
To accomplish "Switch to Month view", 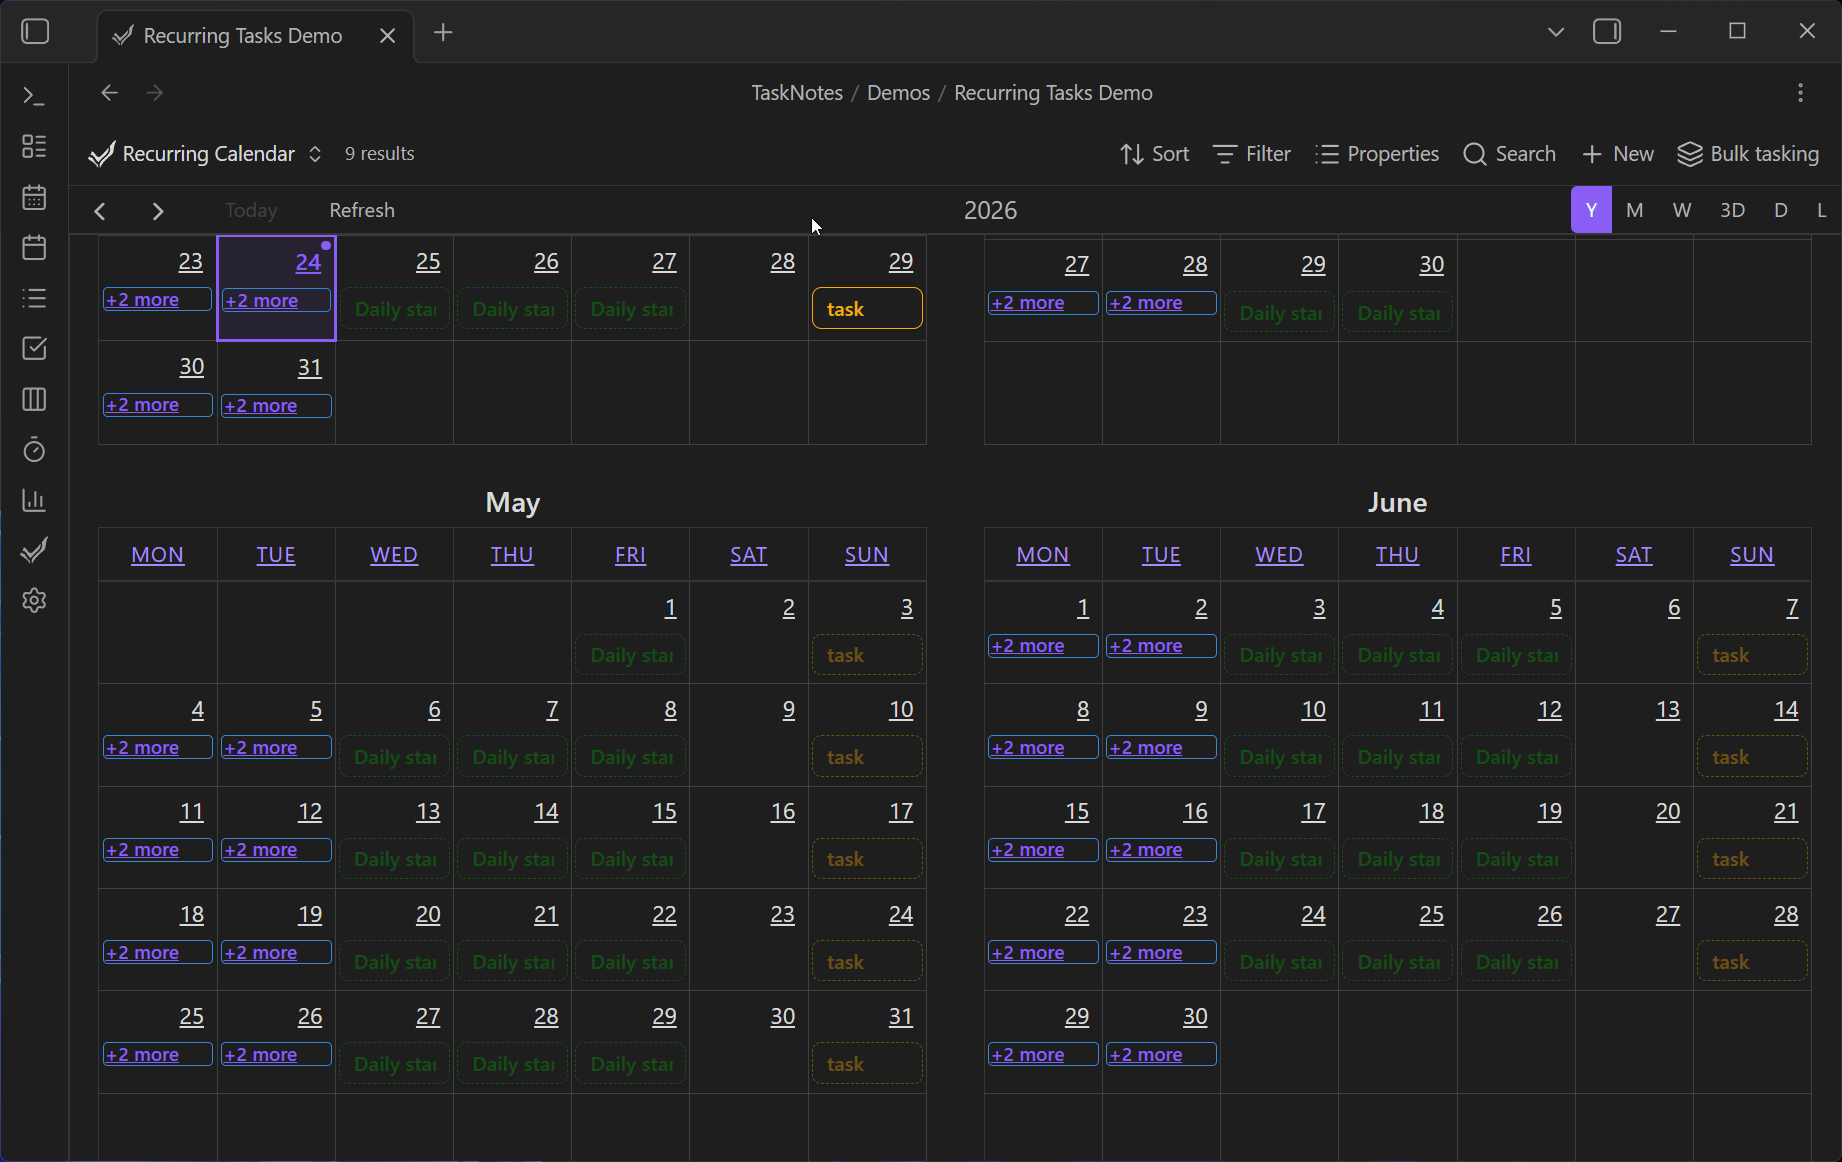I will [x=1634, y=209].
